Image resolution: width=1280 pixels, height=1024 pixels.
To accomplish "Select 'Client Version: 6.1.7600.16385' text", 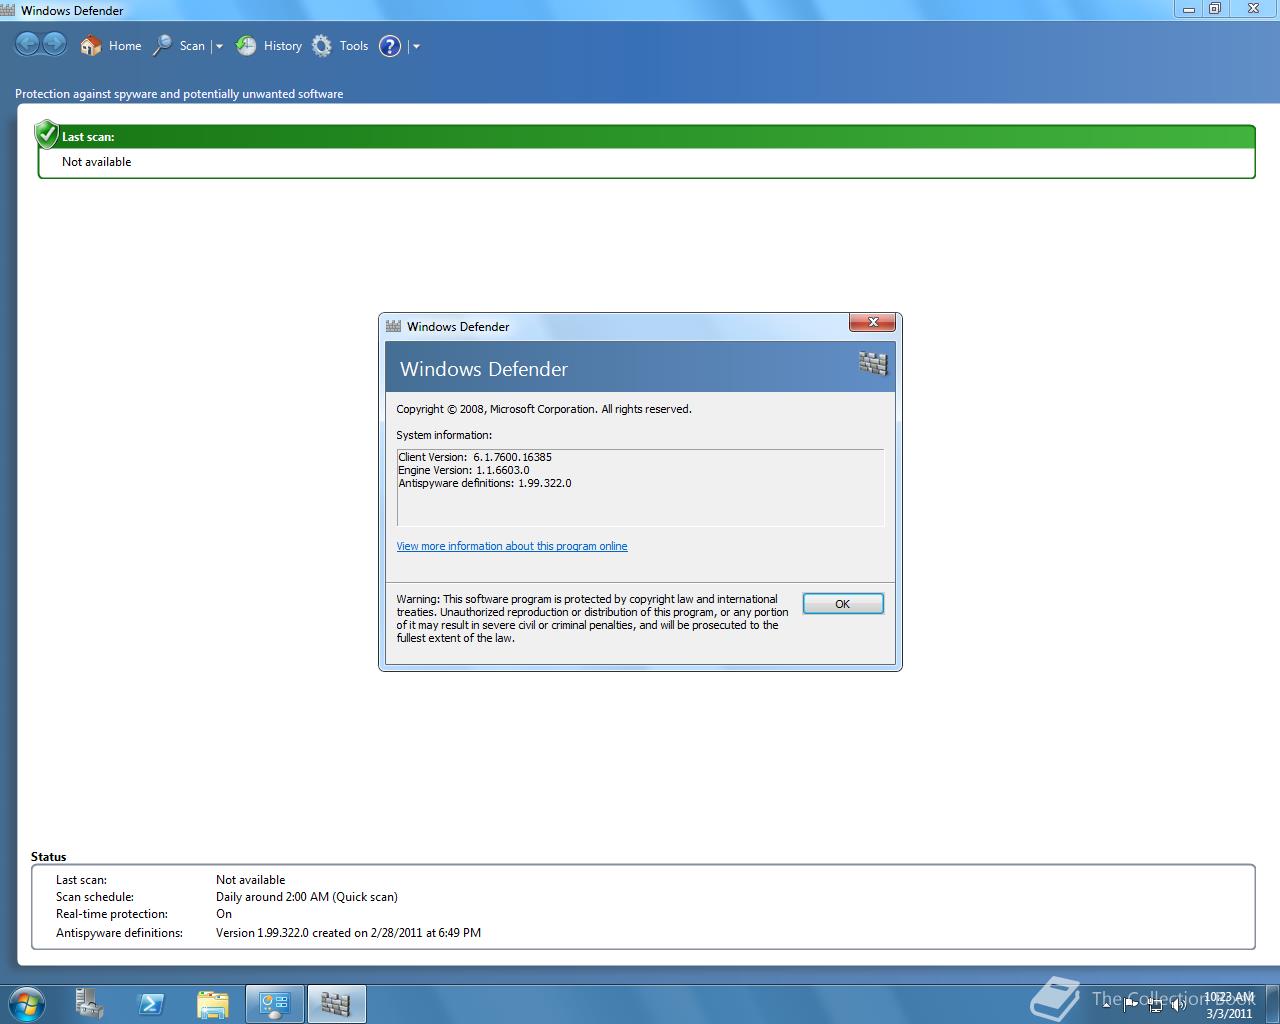I will point(475,457).
